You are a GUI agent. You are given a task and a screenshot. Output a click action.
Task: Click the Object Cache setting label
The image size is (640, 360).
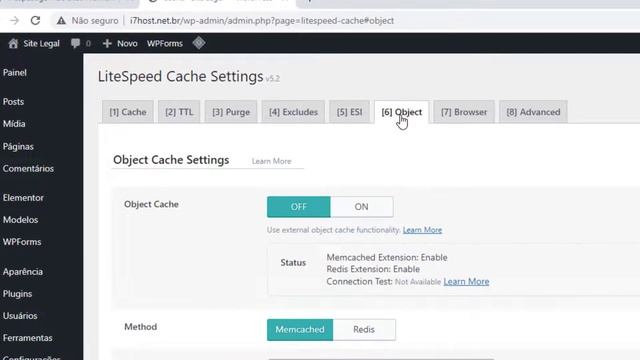pos(151,204)
